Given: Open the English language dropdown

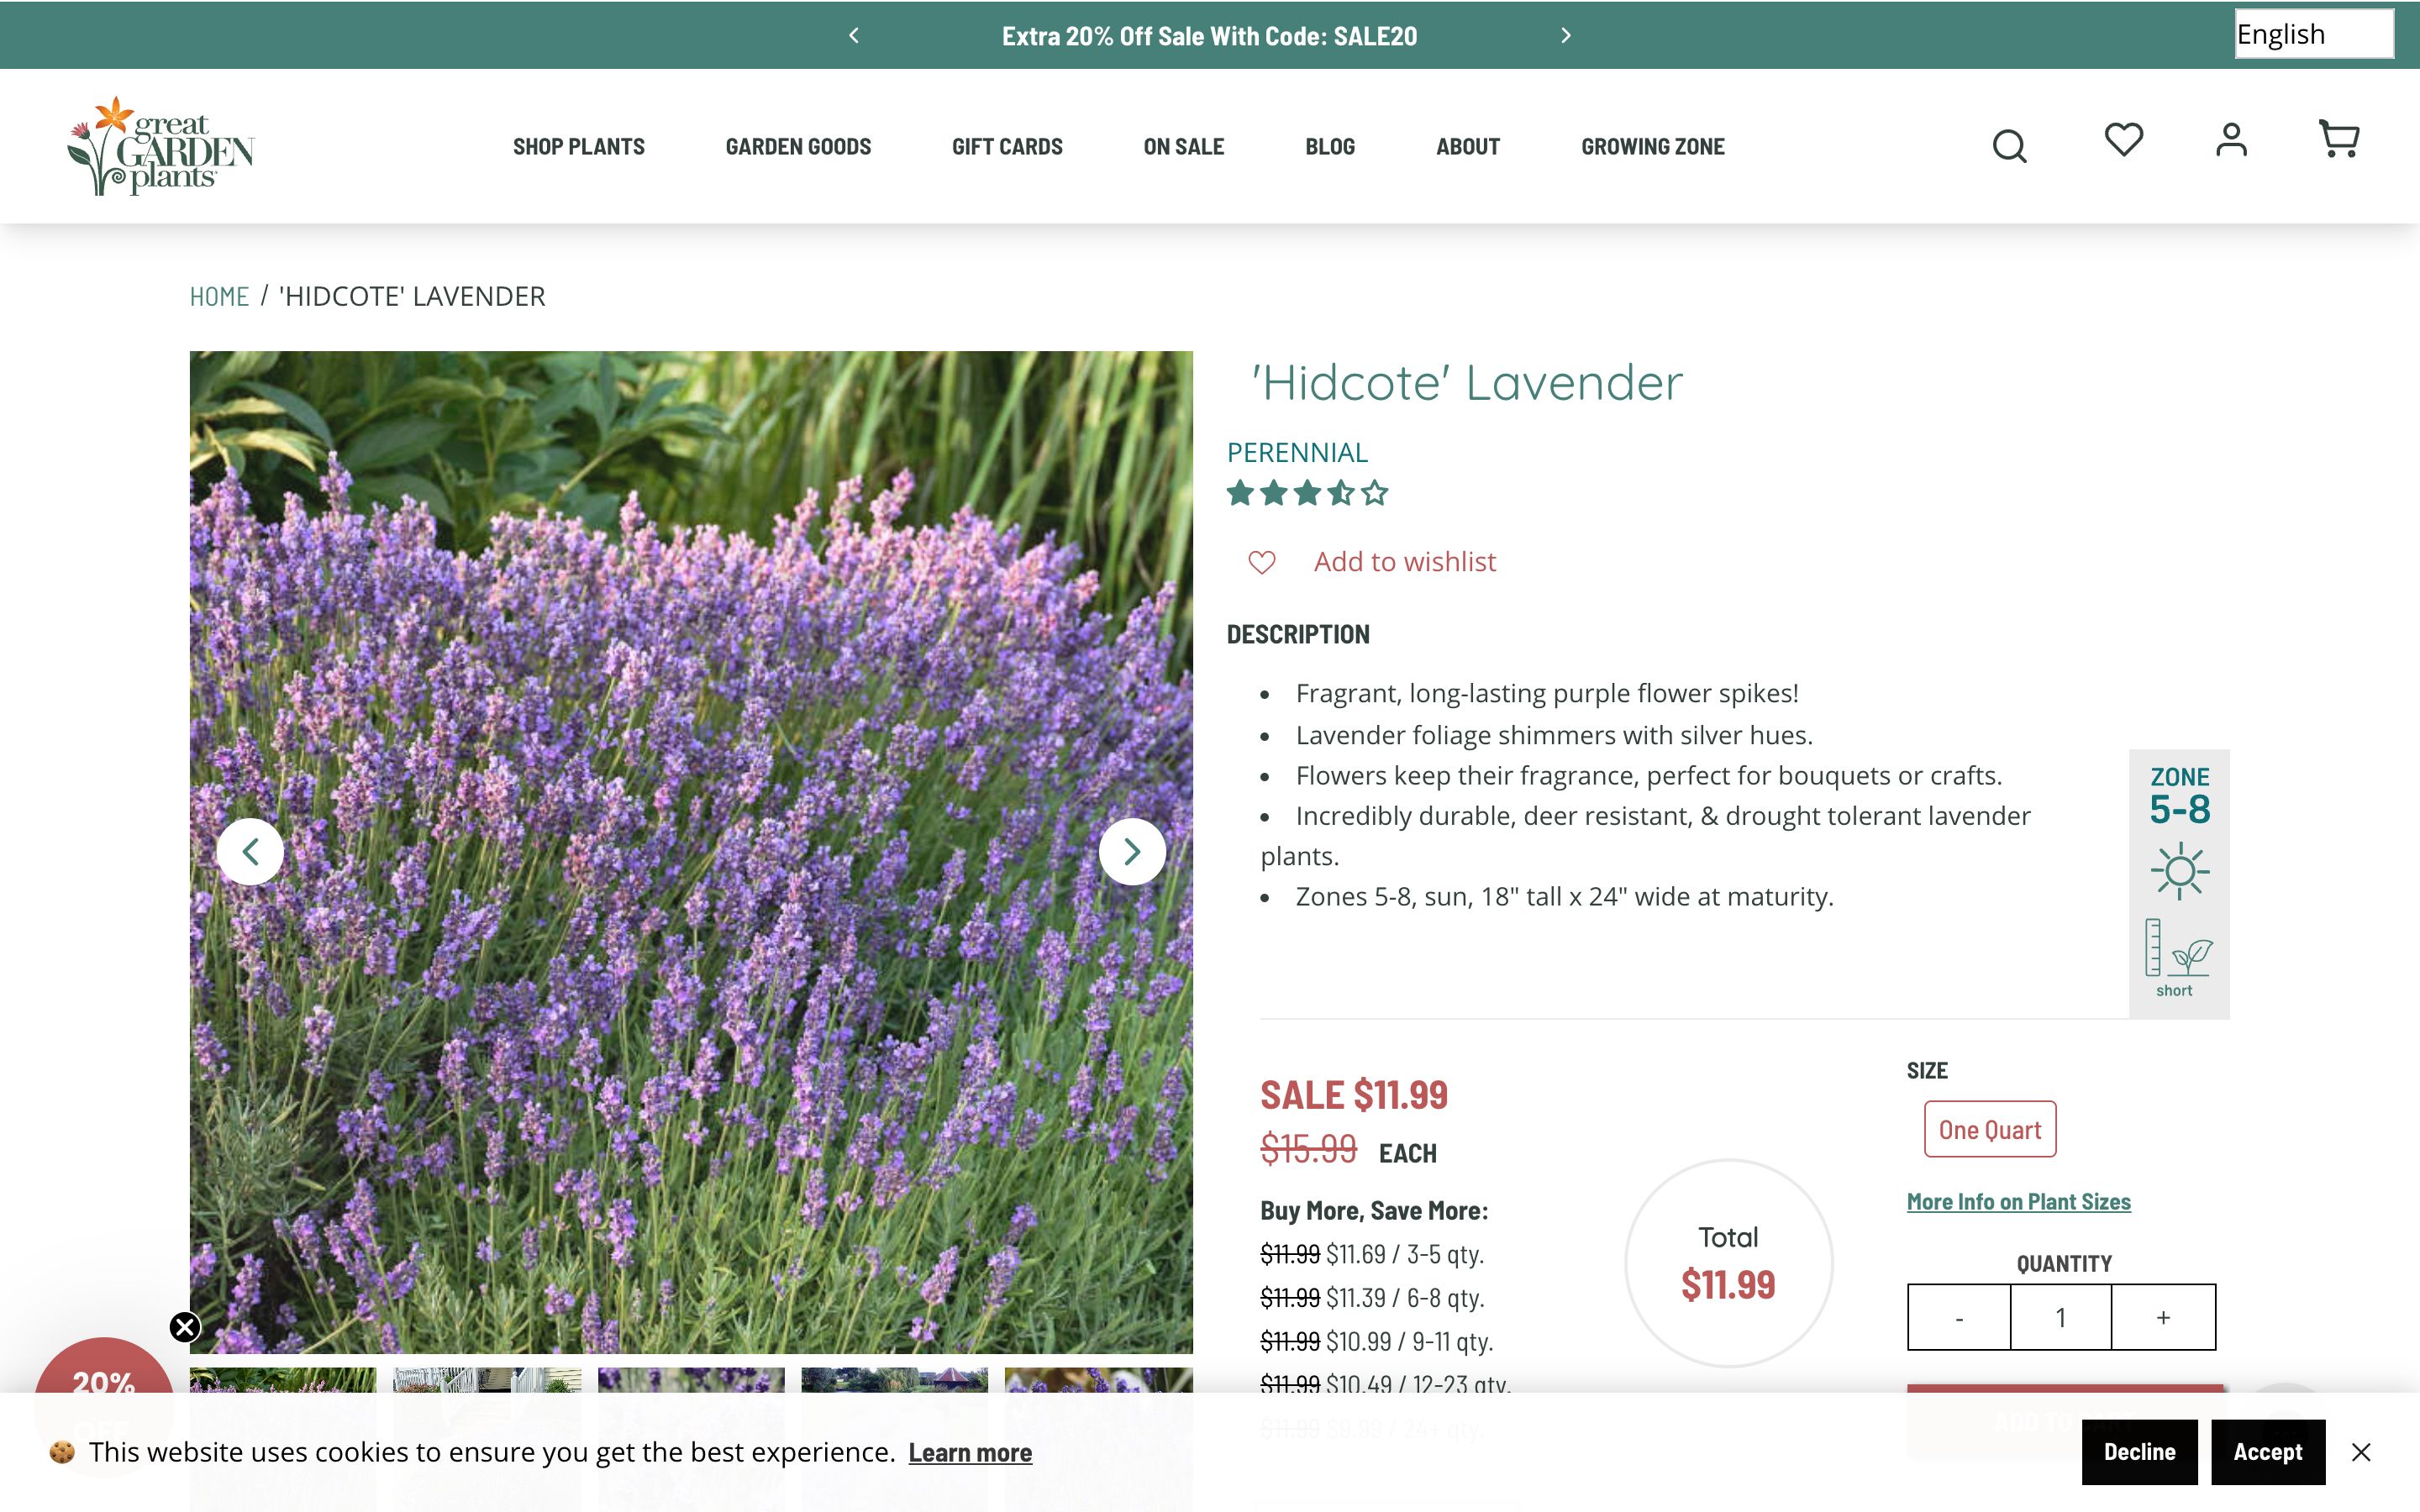Looking at the screenshot, I should point(2313,34).
